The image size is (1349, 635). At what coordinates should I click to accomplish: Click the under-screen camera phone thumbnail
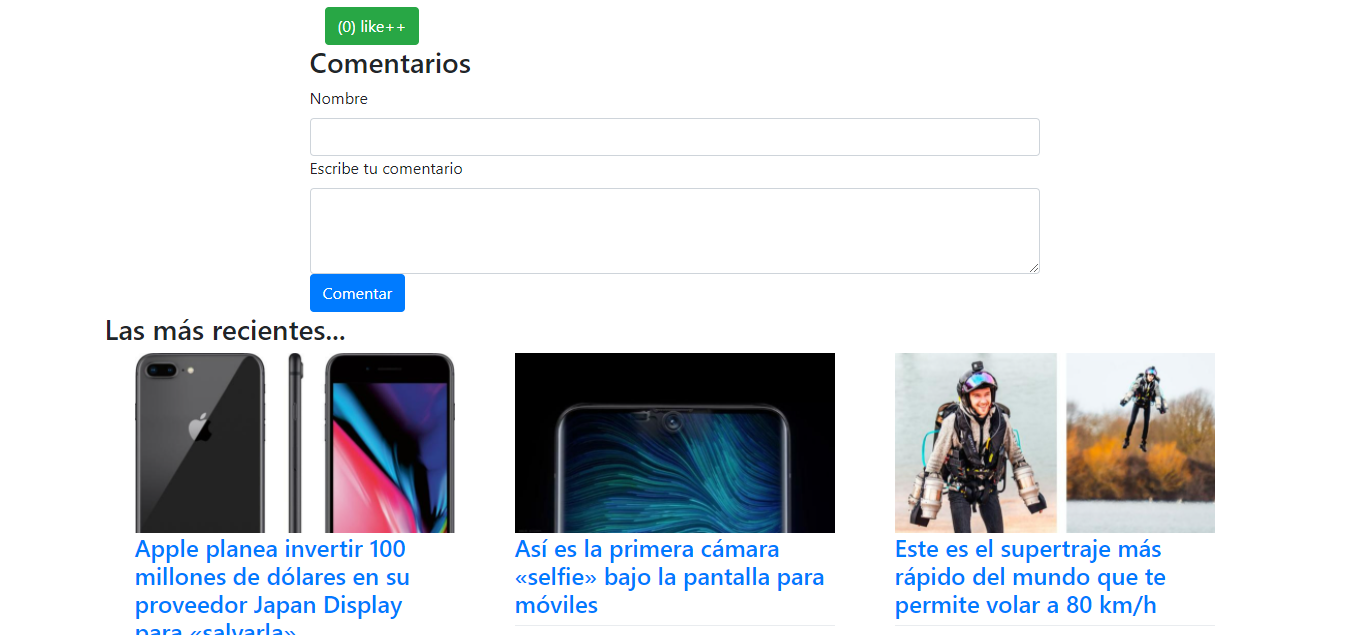click(x=675, y=443)
